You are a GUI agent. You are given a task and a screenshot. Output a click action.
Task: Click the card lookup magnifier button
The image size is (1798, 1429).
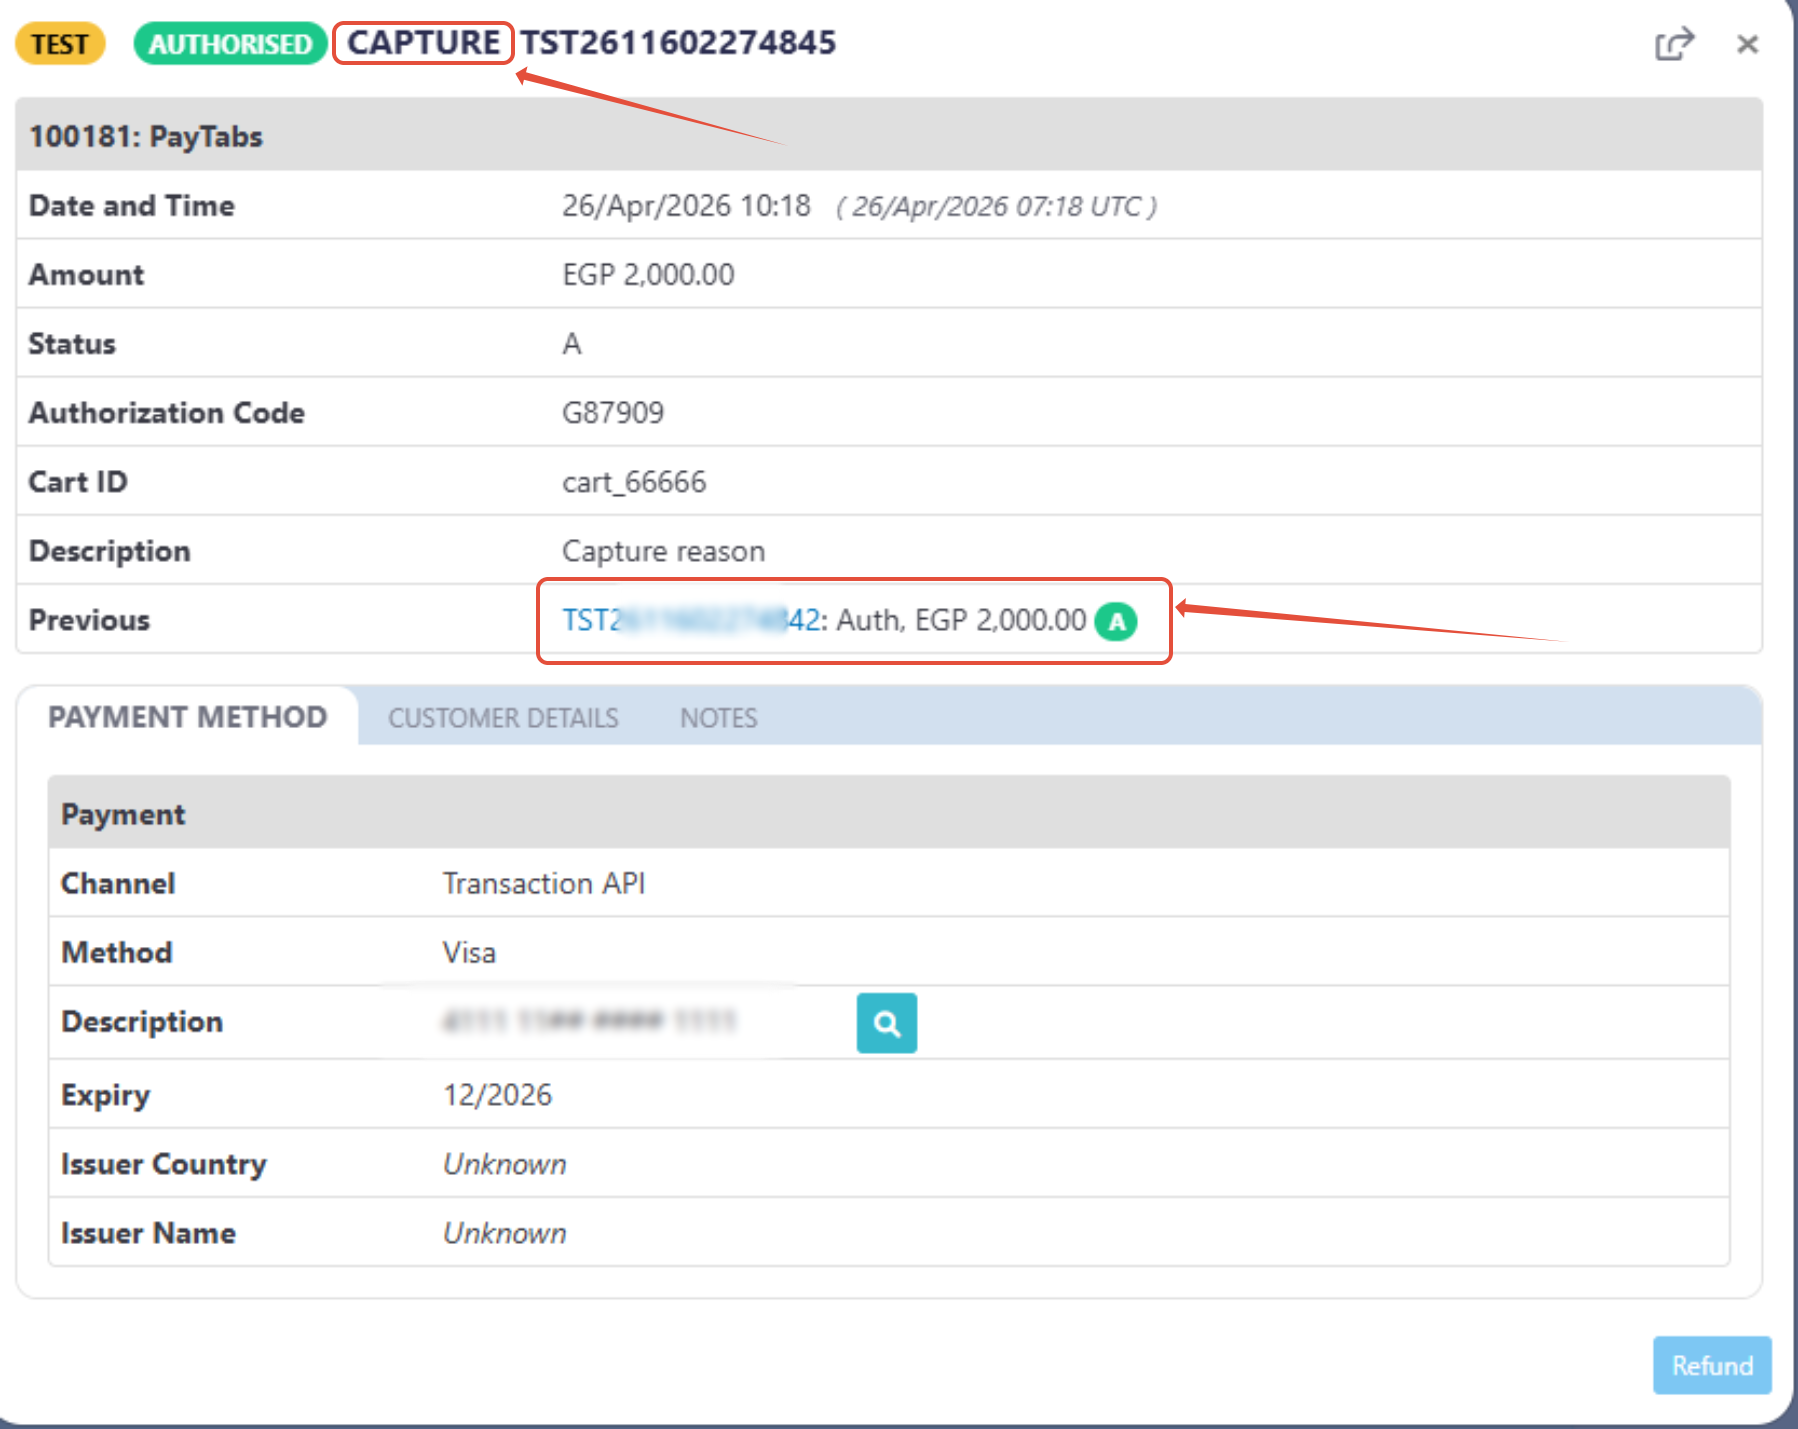coord(886,1022)
